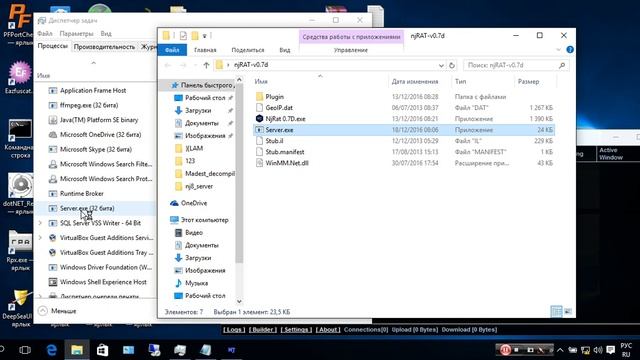Select GeoIP.dat file
The image size is (640, 360).
(279, 108)
